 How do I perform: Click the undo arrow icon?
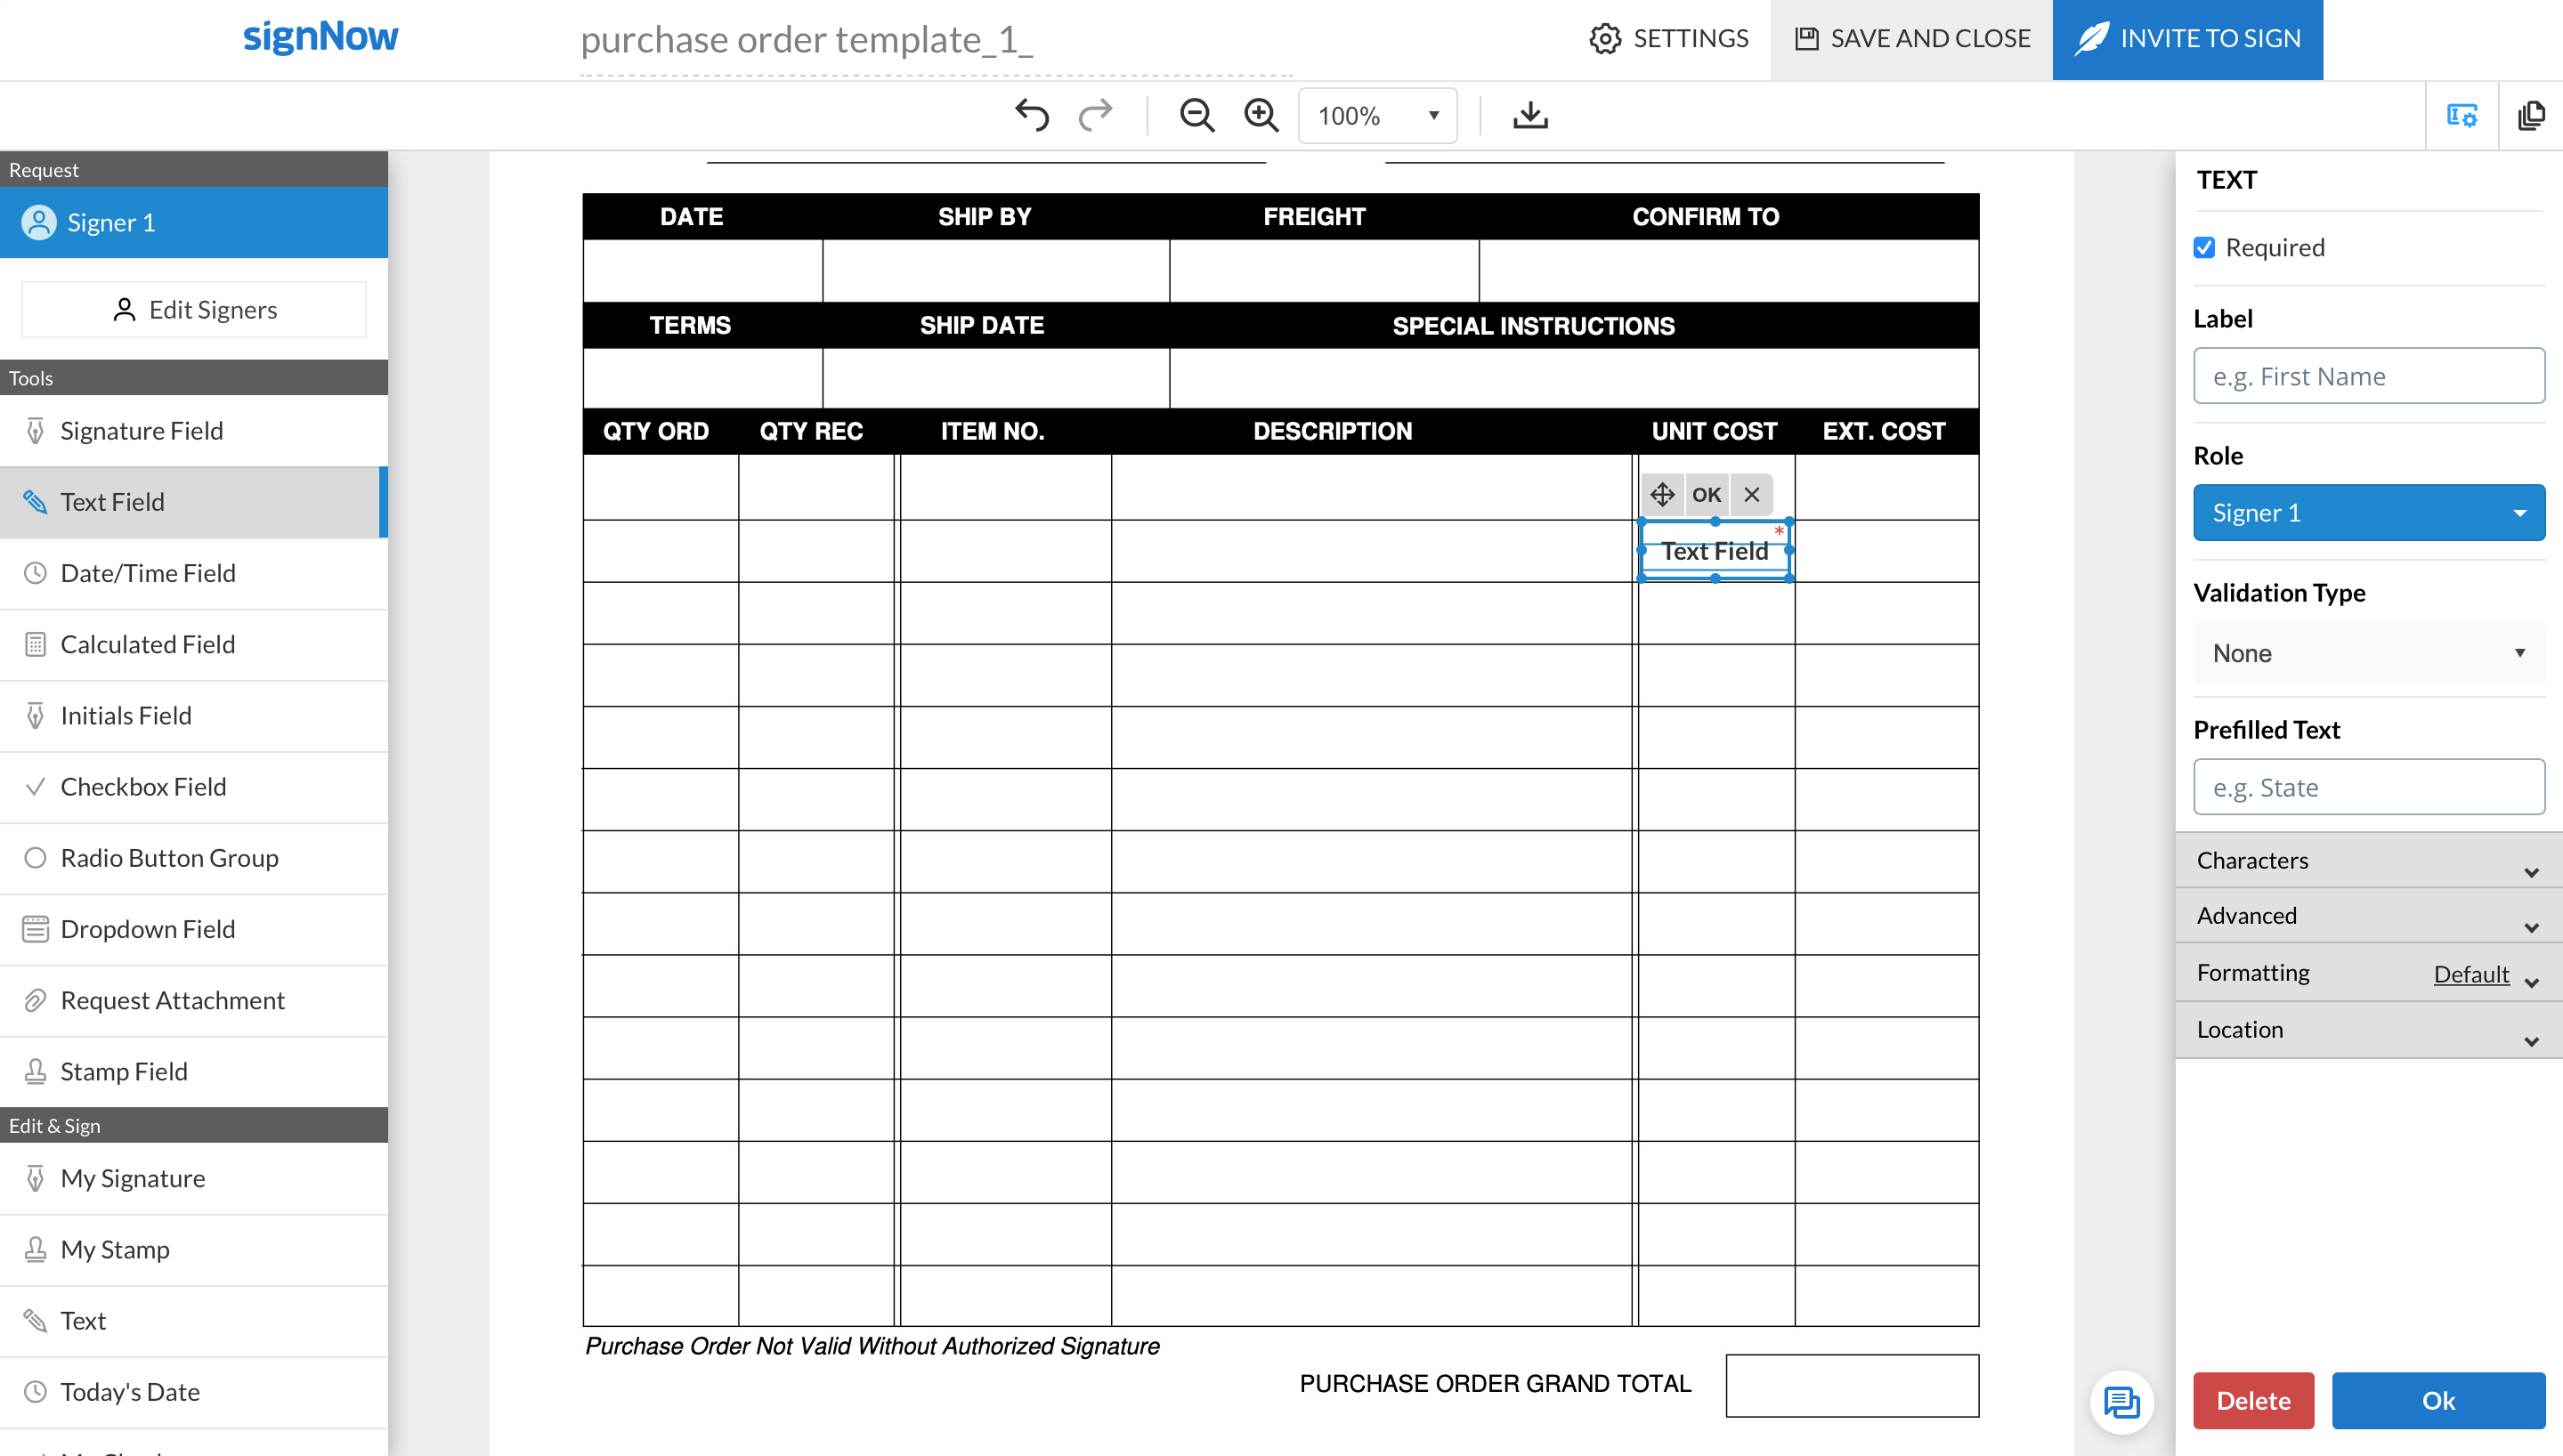tap(1030, 115)
